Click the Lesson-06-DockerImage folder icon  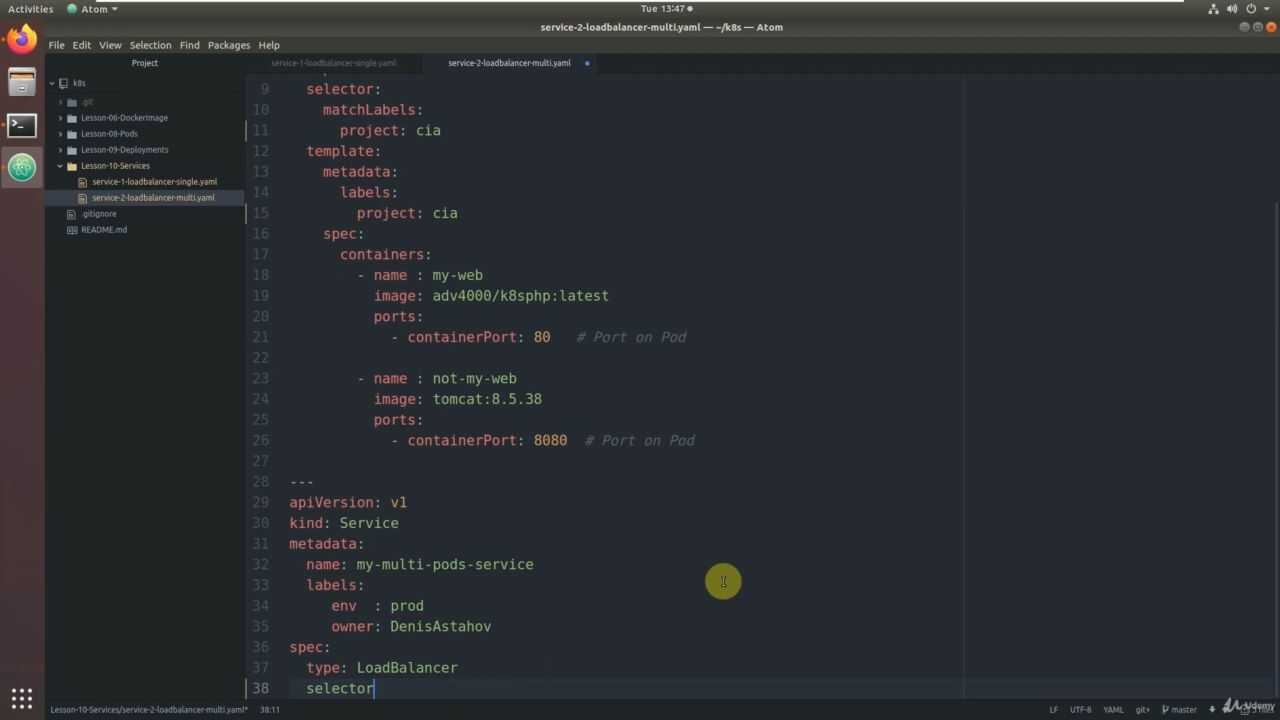(x=72, y=118)
